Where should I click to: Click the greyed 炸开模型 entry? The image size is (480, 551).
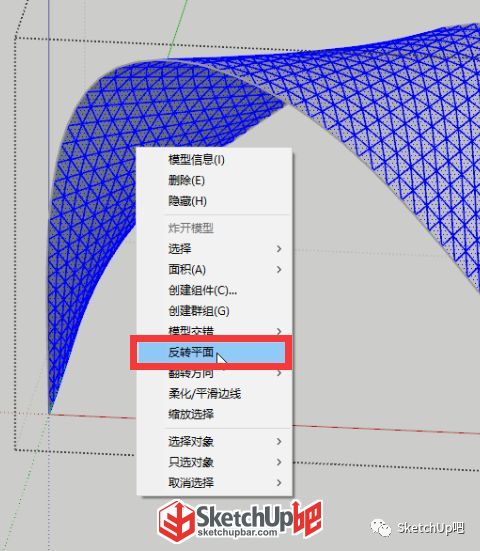[191, 228]
